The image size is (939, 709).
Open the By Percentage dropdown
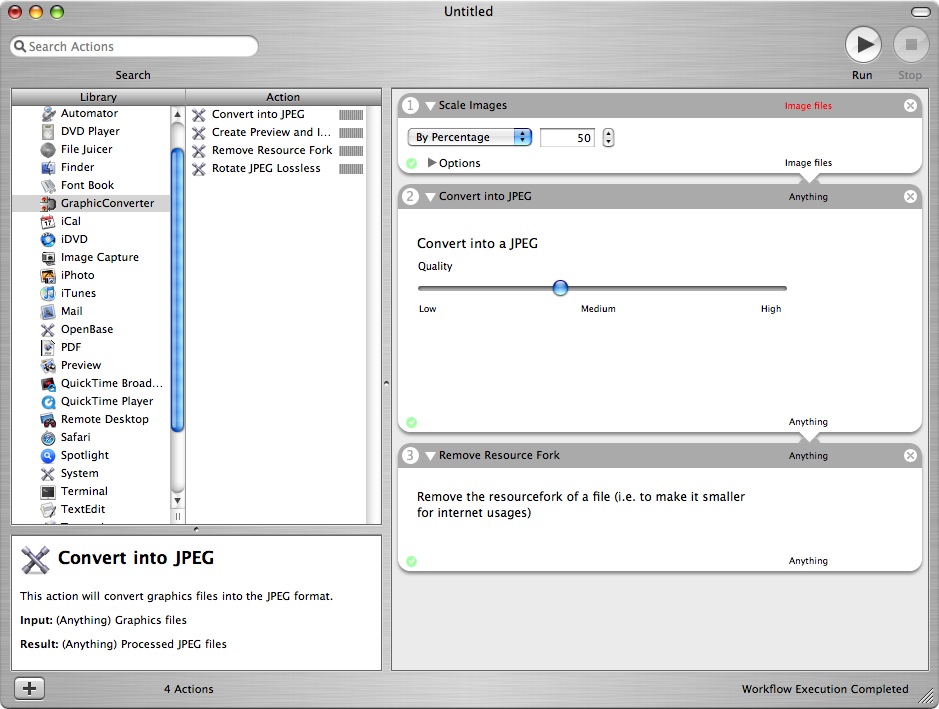(x=470, y=137)
